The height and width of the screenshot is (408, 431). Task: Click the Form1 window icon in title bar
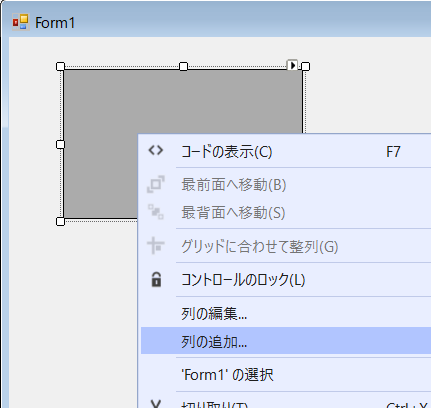(x=20, y=22)
